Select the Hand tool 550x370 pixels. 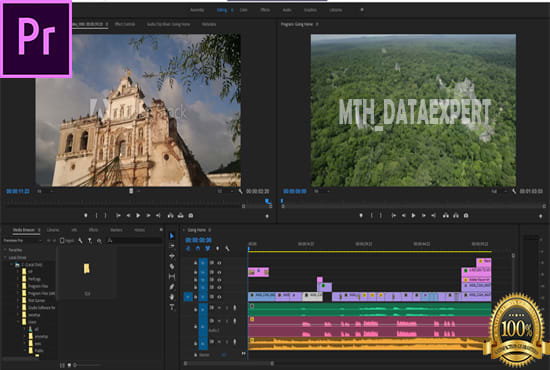click(x=172, y=297)
